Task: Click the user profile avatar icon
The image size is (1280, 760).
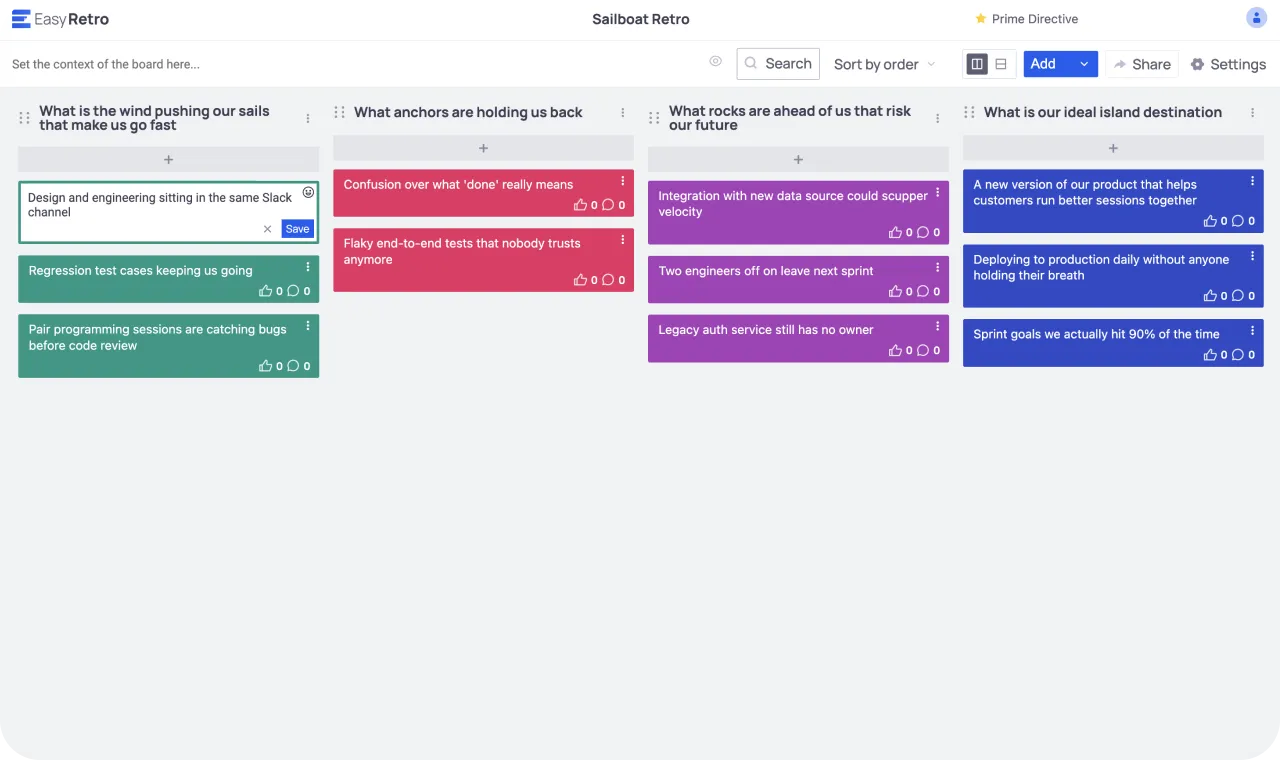Action: (1256, 18)
